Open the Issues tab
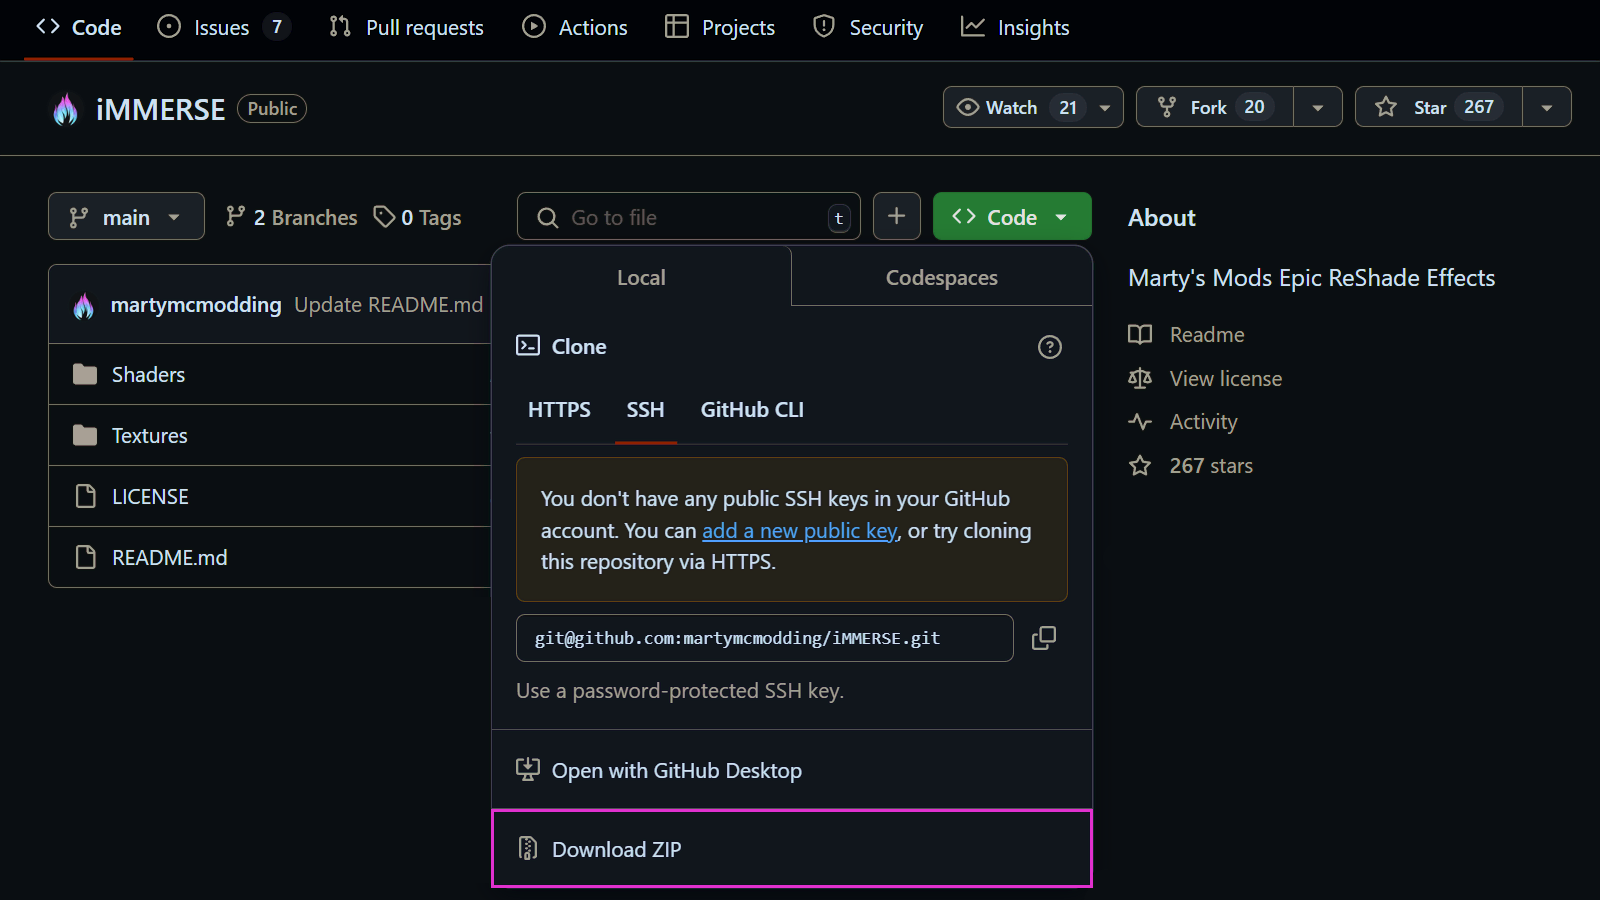This screenshot has width=1600, height=900. [224, 28]
